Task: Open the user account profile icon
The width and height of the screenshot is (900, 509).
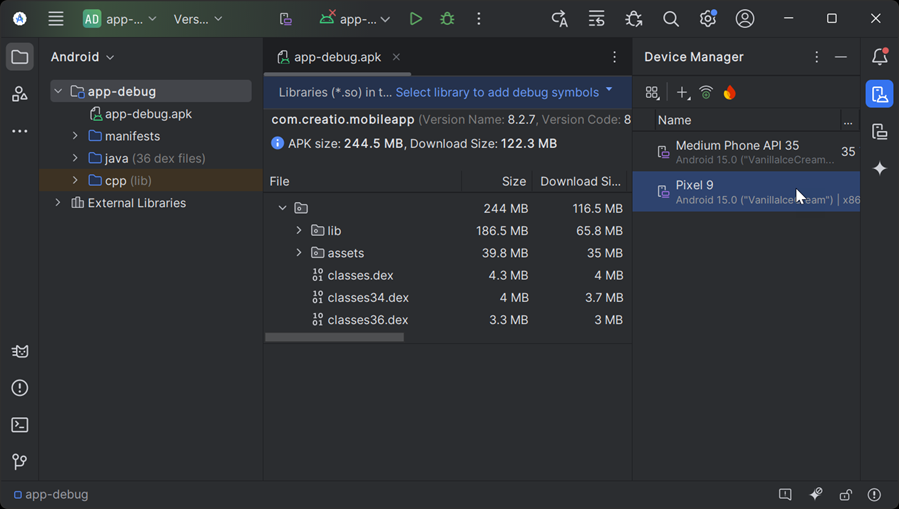Action: [x=745, y=19]
